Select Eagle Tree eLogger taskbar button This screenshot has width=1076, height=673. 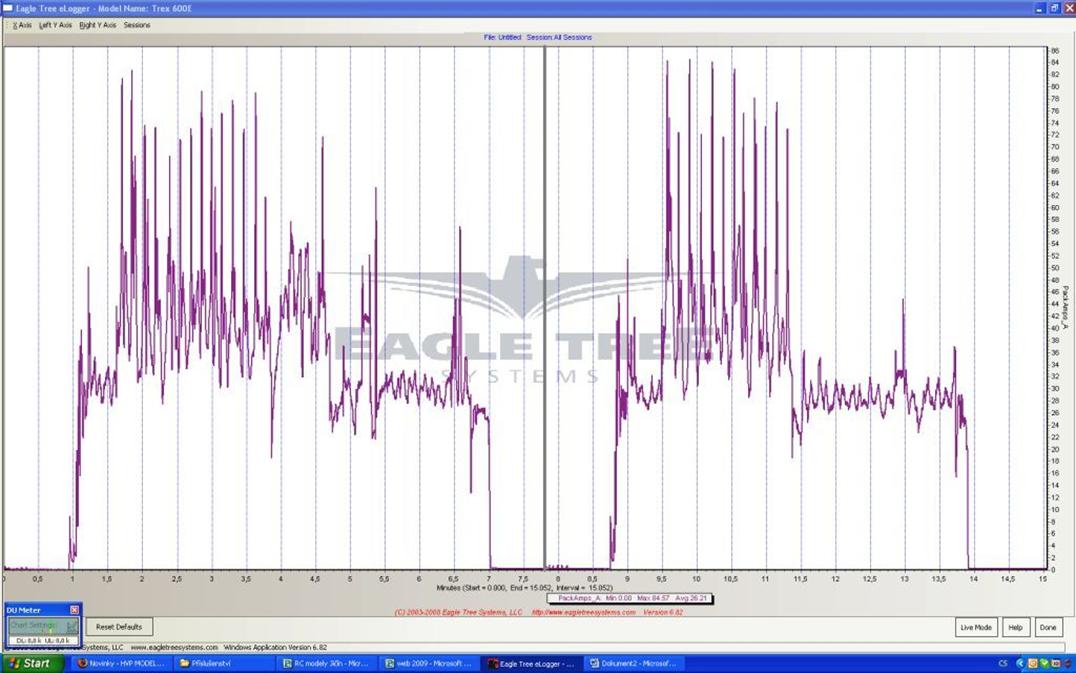coord(530,663)
